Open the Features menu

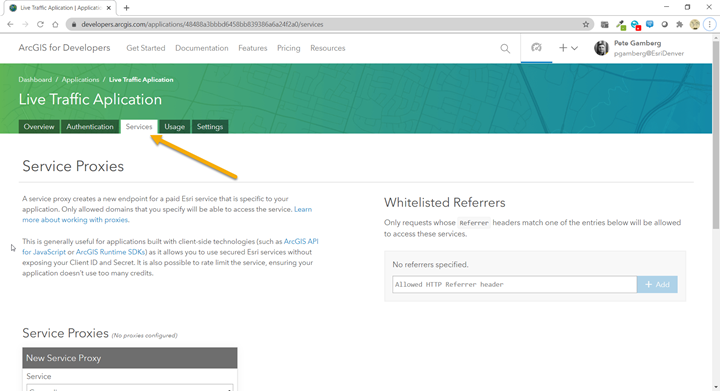pyautogui.click(x=253, y=48)
